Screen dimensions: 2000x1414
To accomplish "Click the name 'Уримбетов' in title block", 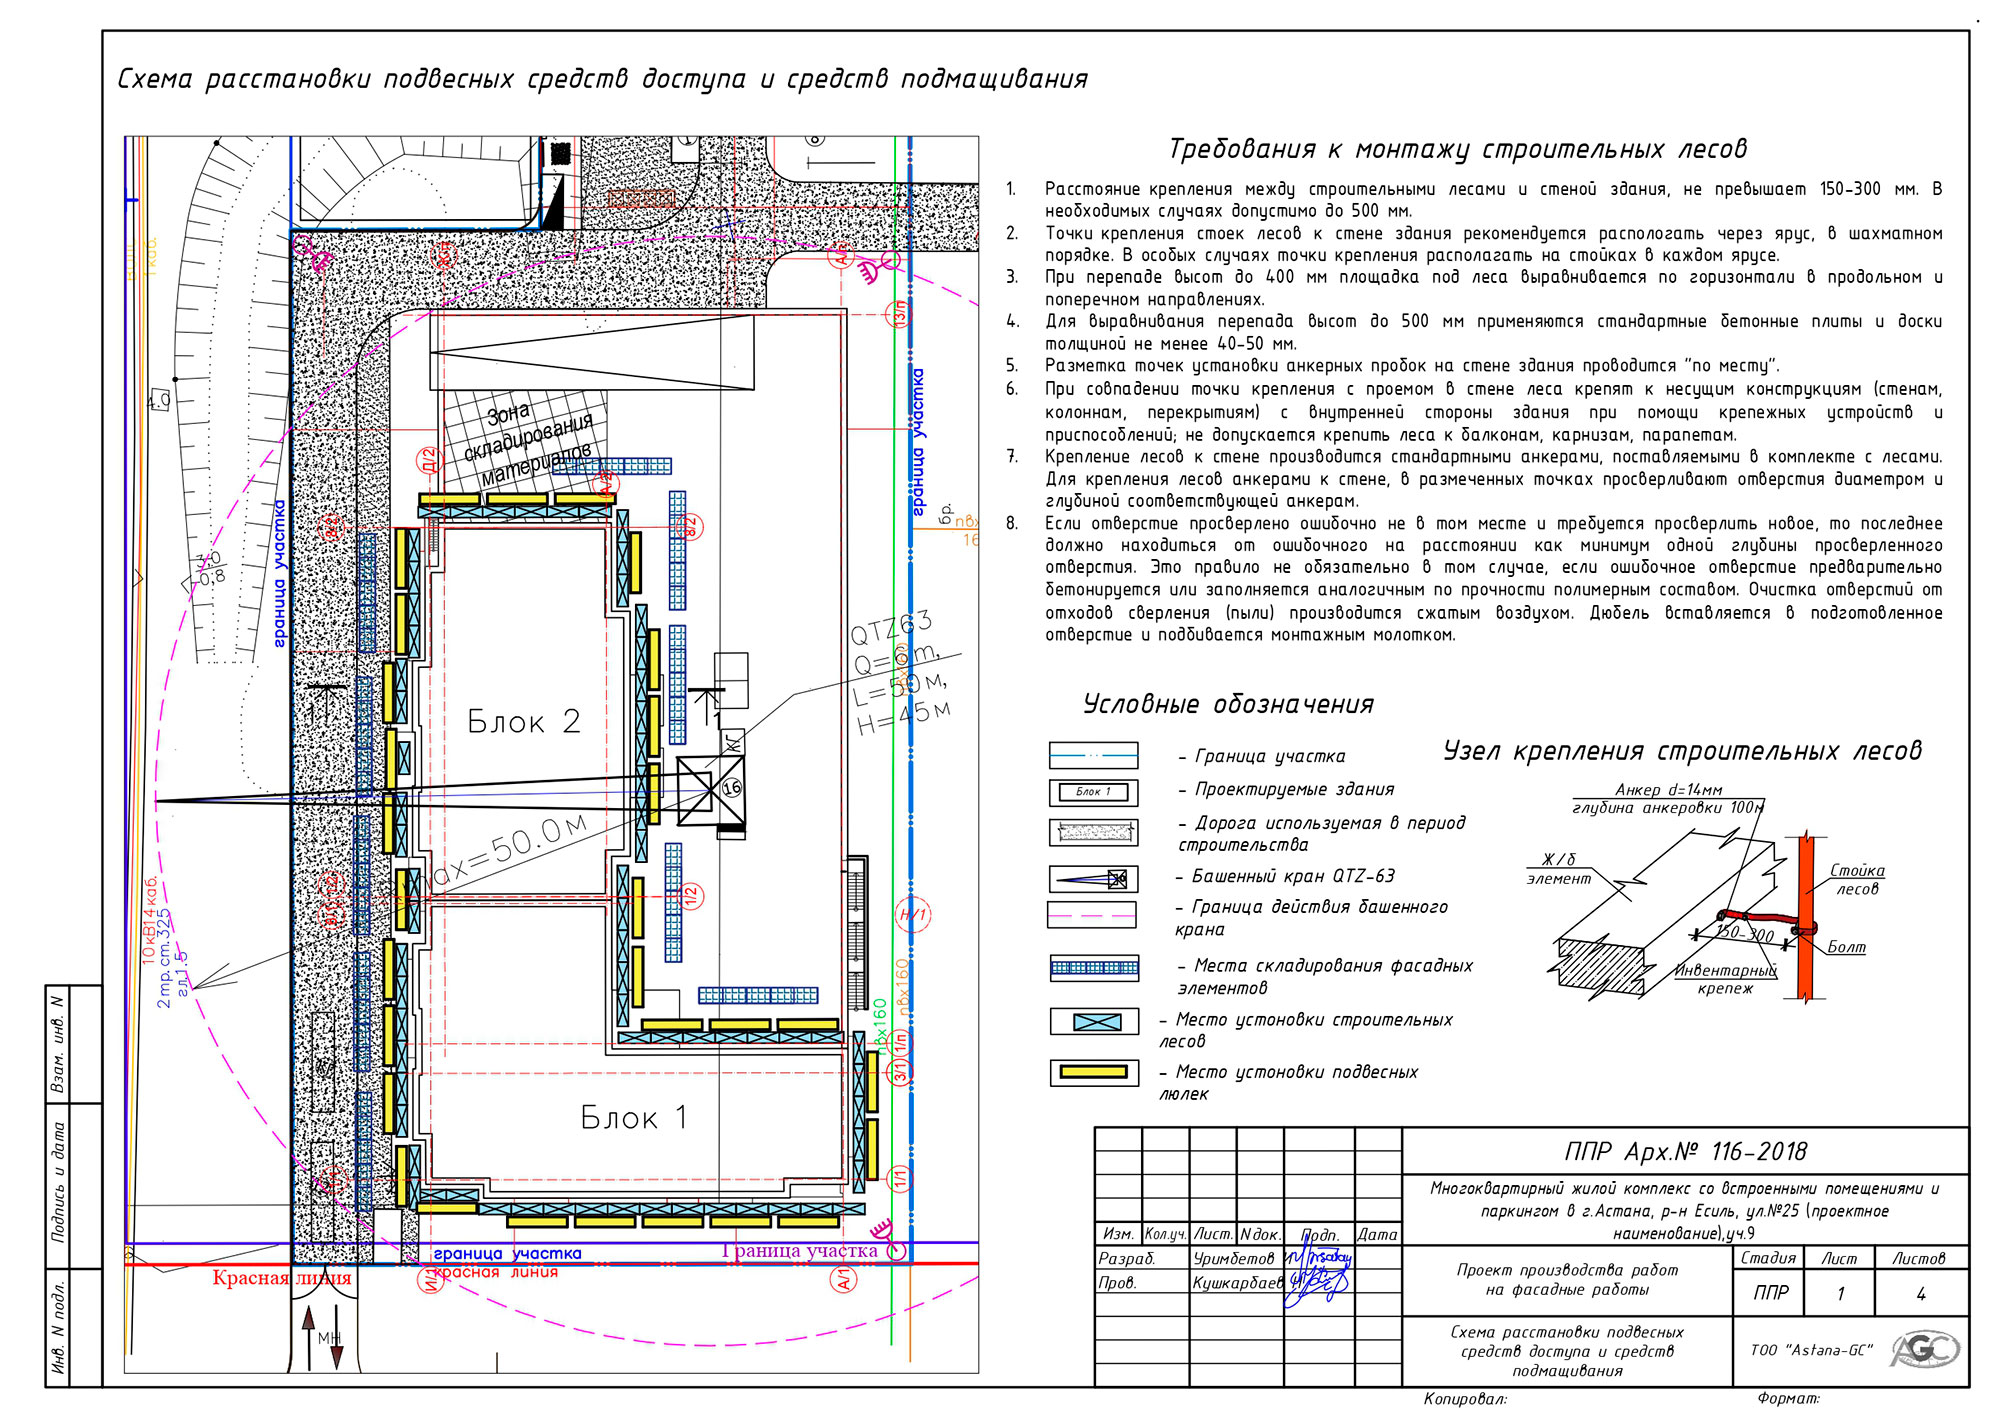I will (x=1234, y=1258).
